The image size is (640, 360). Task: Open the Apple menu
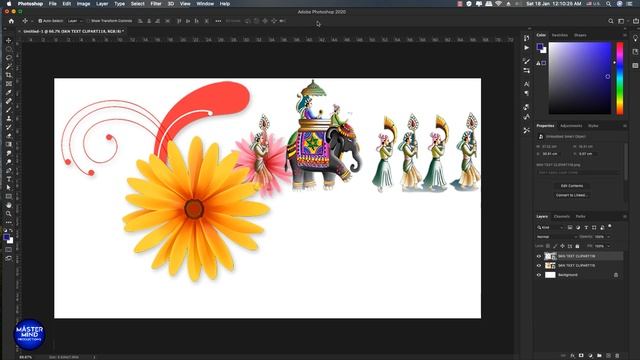[9, 4]
